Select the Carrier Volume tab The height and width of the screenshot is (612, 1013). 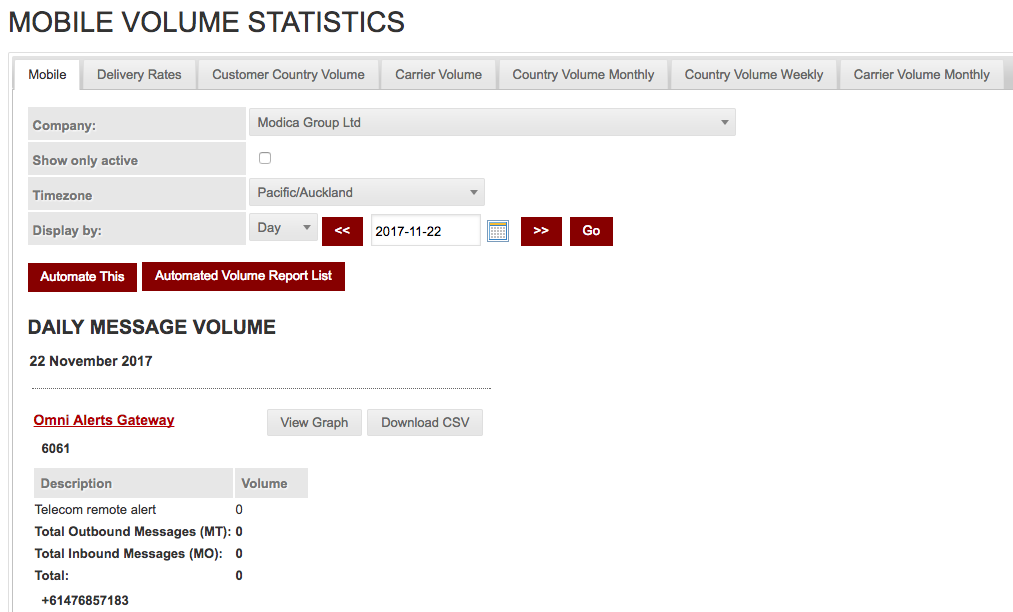pos(438,75)
